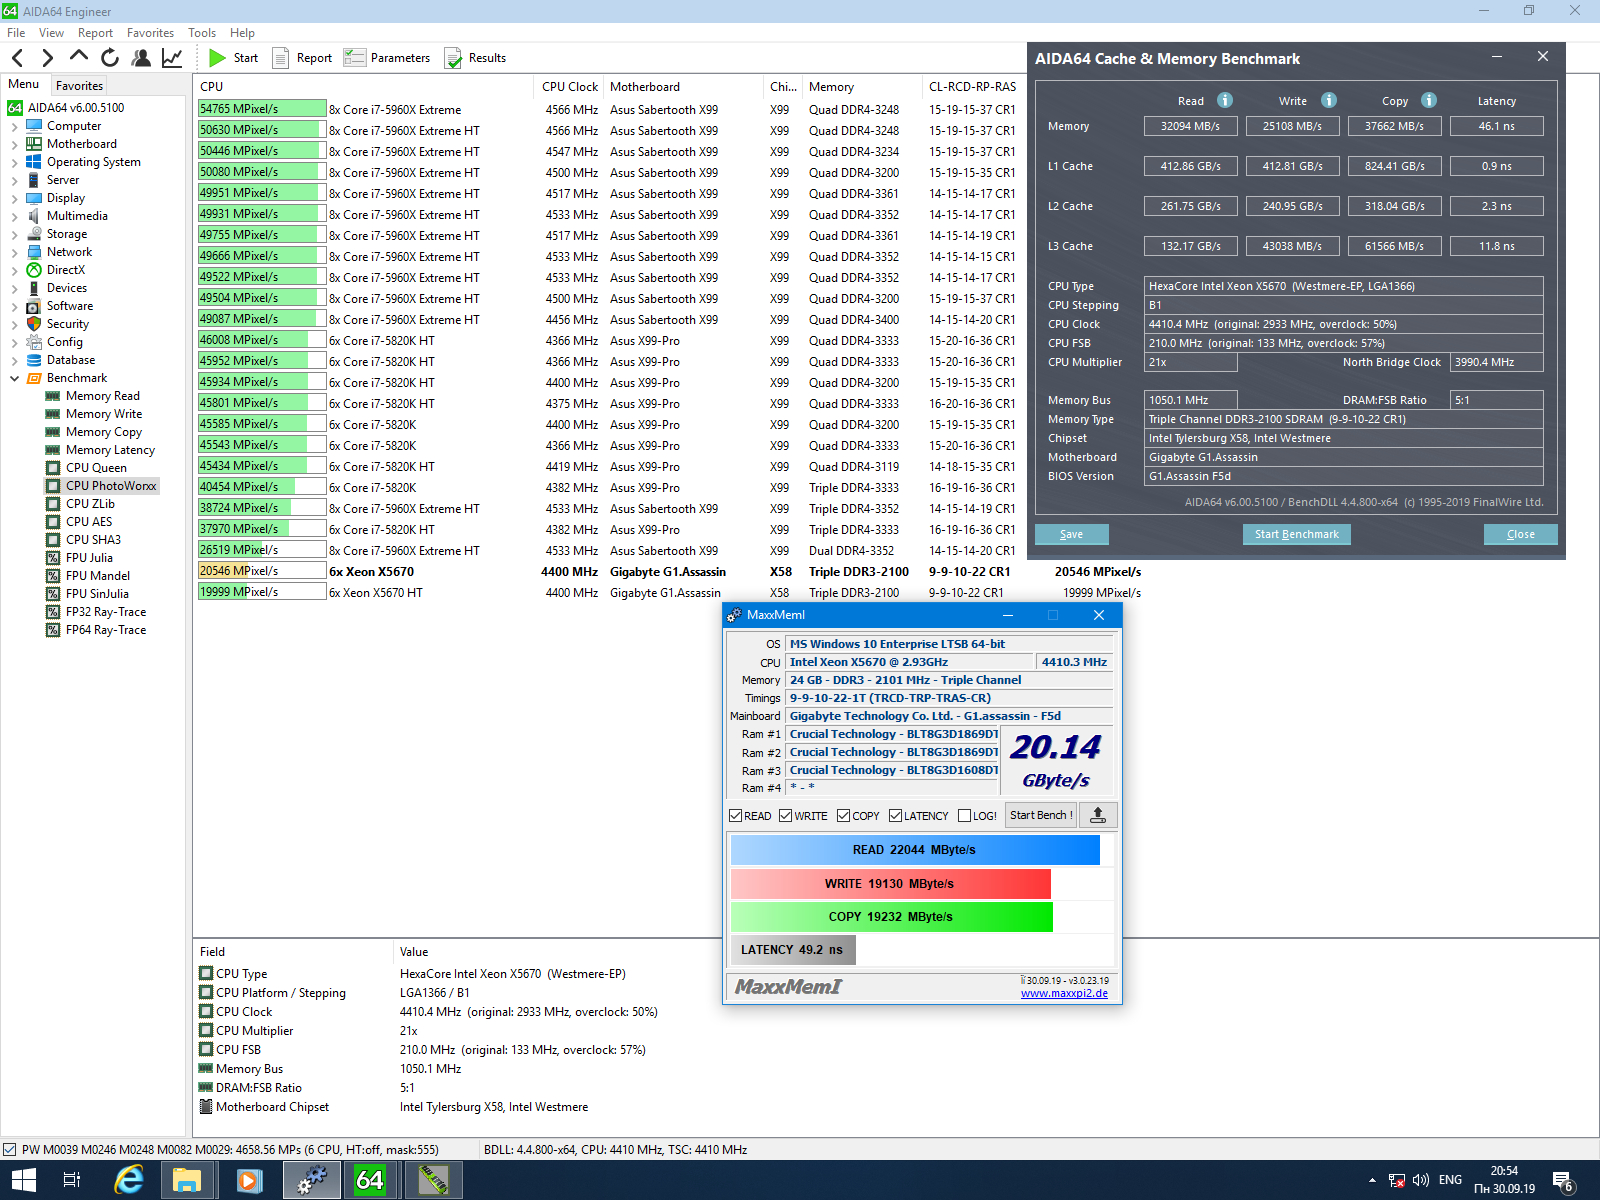The width and height of the screenshot is (1600, 1200).
Task: Select the Memory Latency benchmark
Action: click(x=110, y=450)
